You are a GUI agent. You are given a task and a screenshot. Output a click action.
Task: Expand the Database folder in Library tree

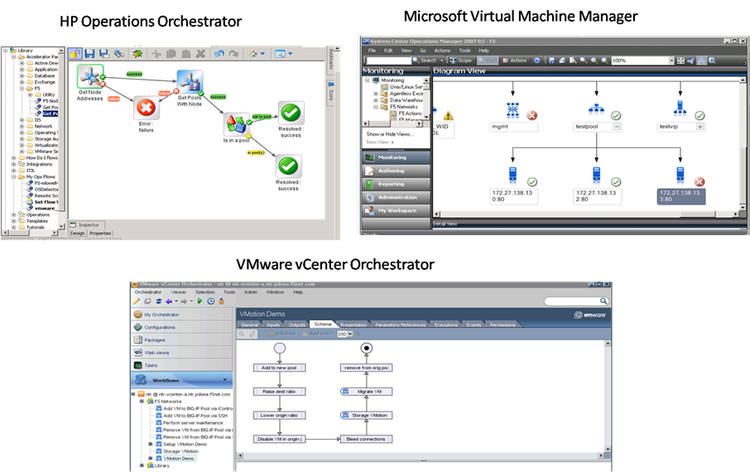click(22, 76)
